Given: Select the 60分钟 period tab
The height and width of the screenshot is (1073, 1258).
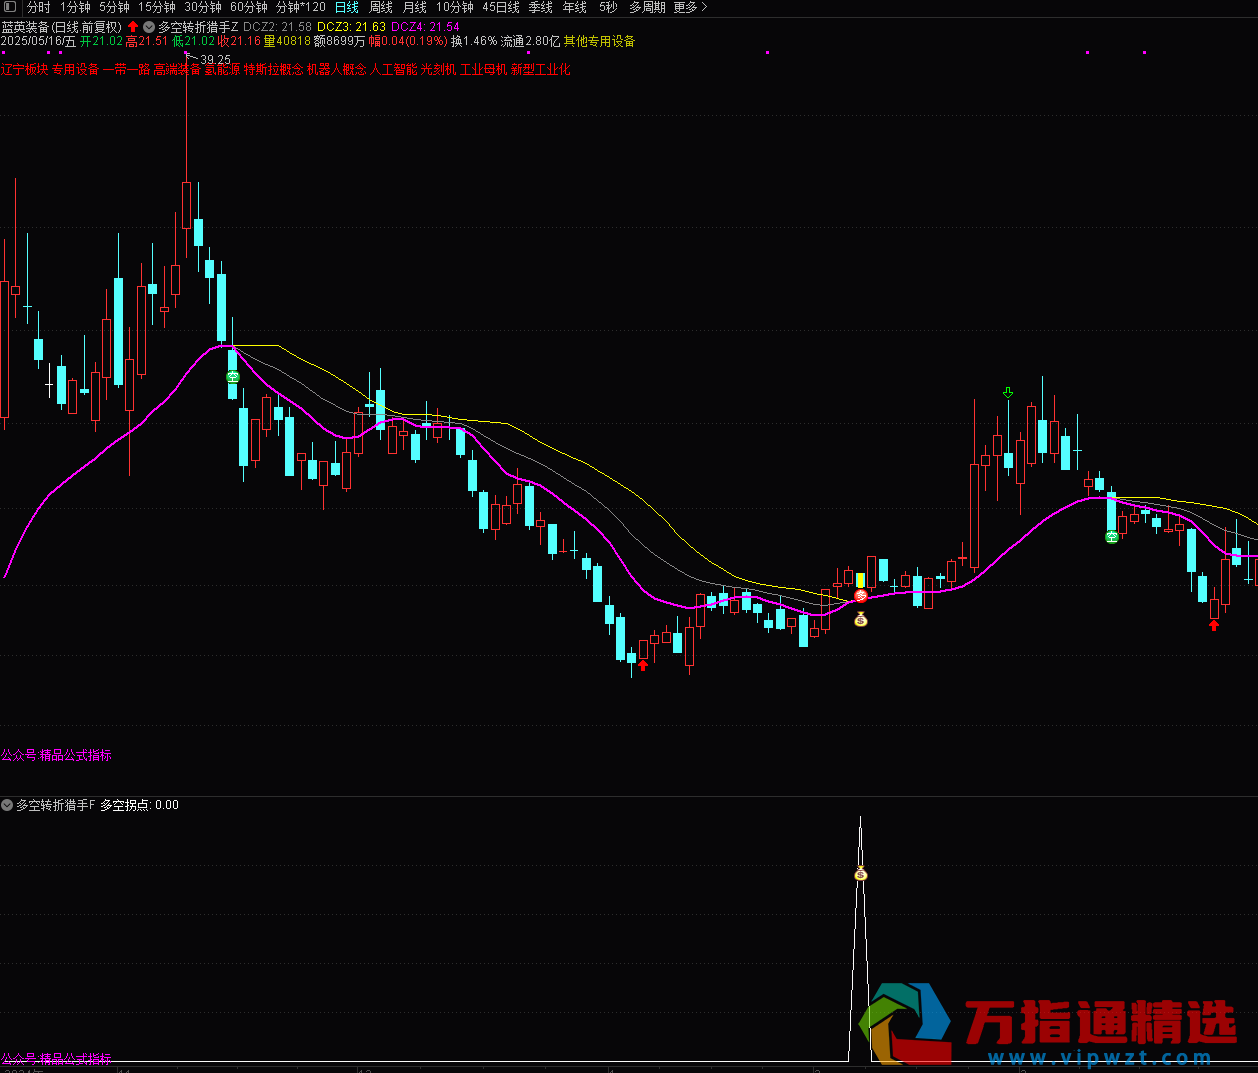Looking at the screenshot, I should (x=249, y=7).
